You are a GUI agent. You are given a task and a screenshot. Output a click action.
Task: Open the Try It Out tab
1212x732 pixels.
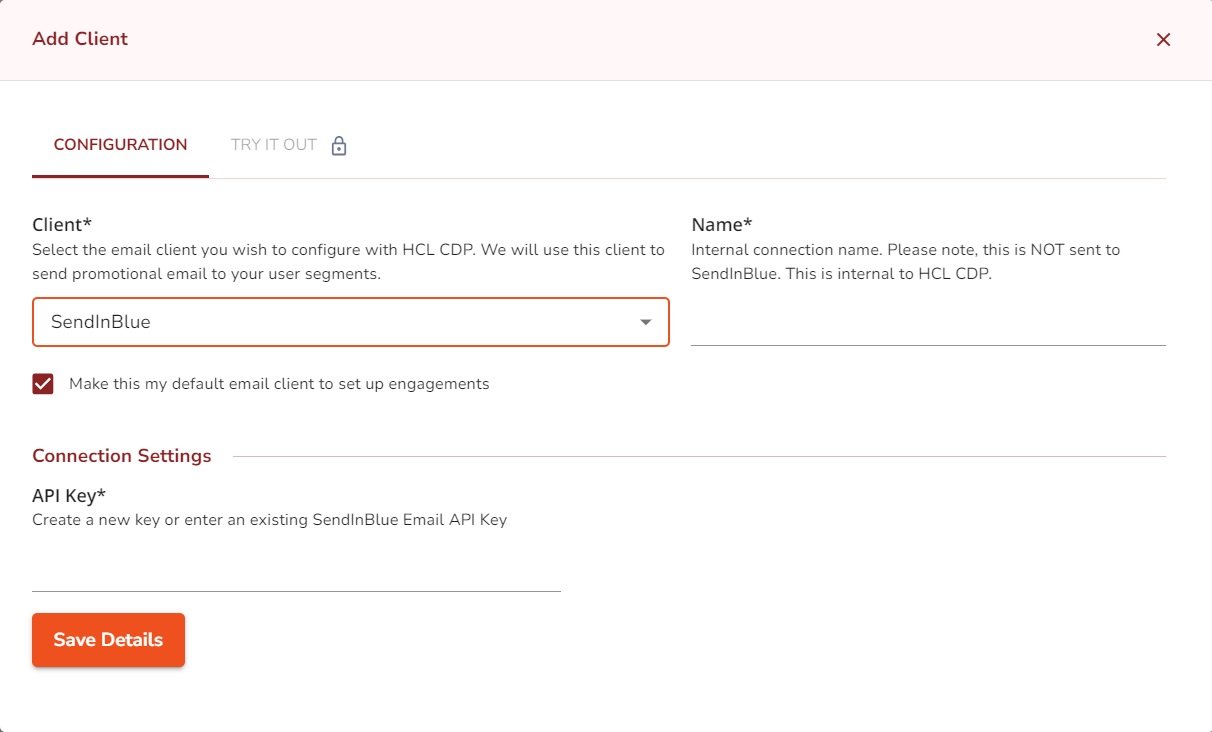274,145
